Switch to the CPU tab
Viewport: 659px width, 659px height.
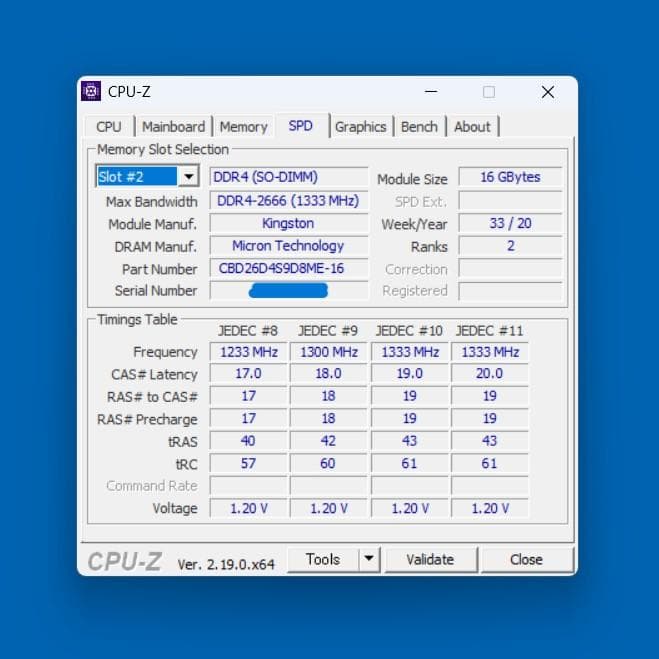coord(109,127)
